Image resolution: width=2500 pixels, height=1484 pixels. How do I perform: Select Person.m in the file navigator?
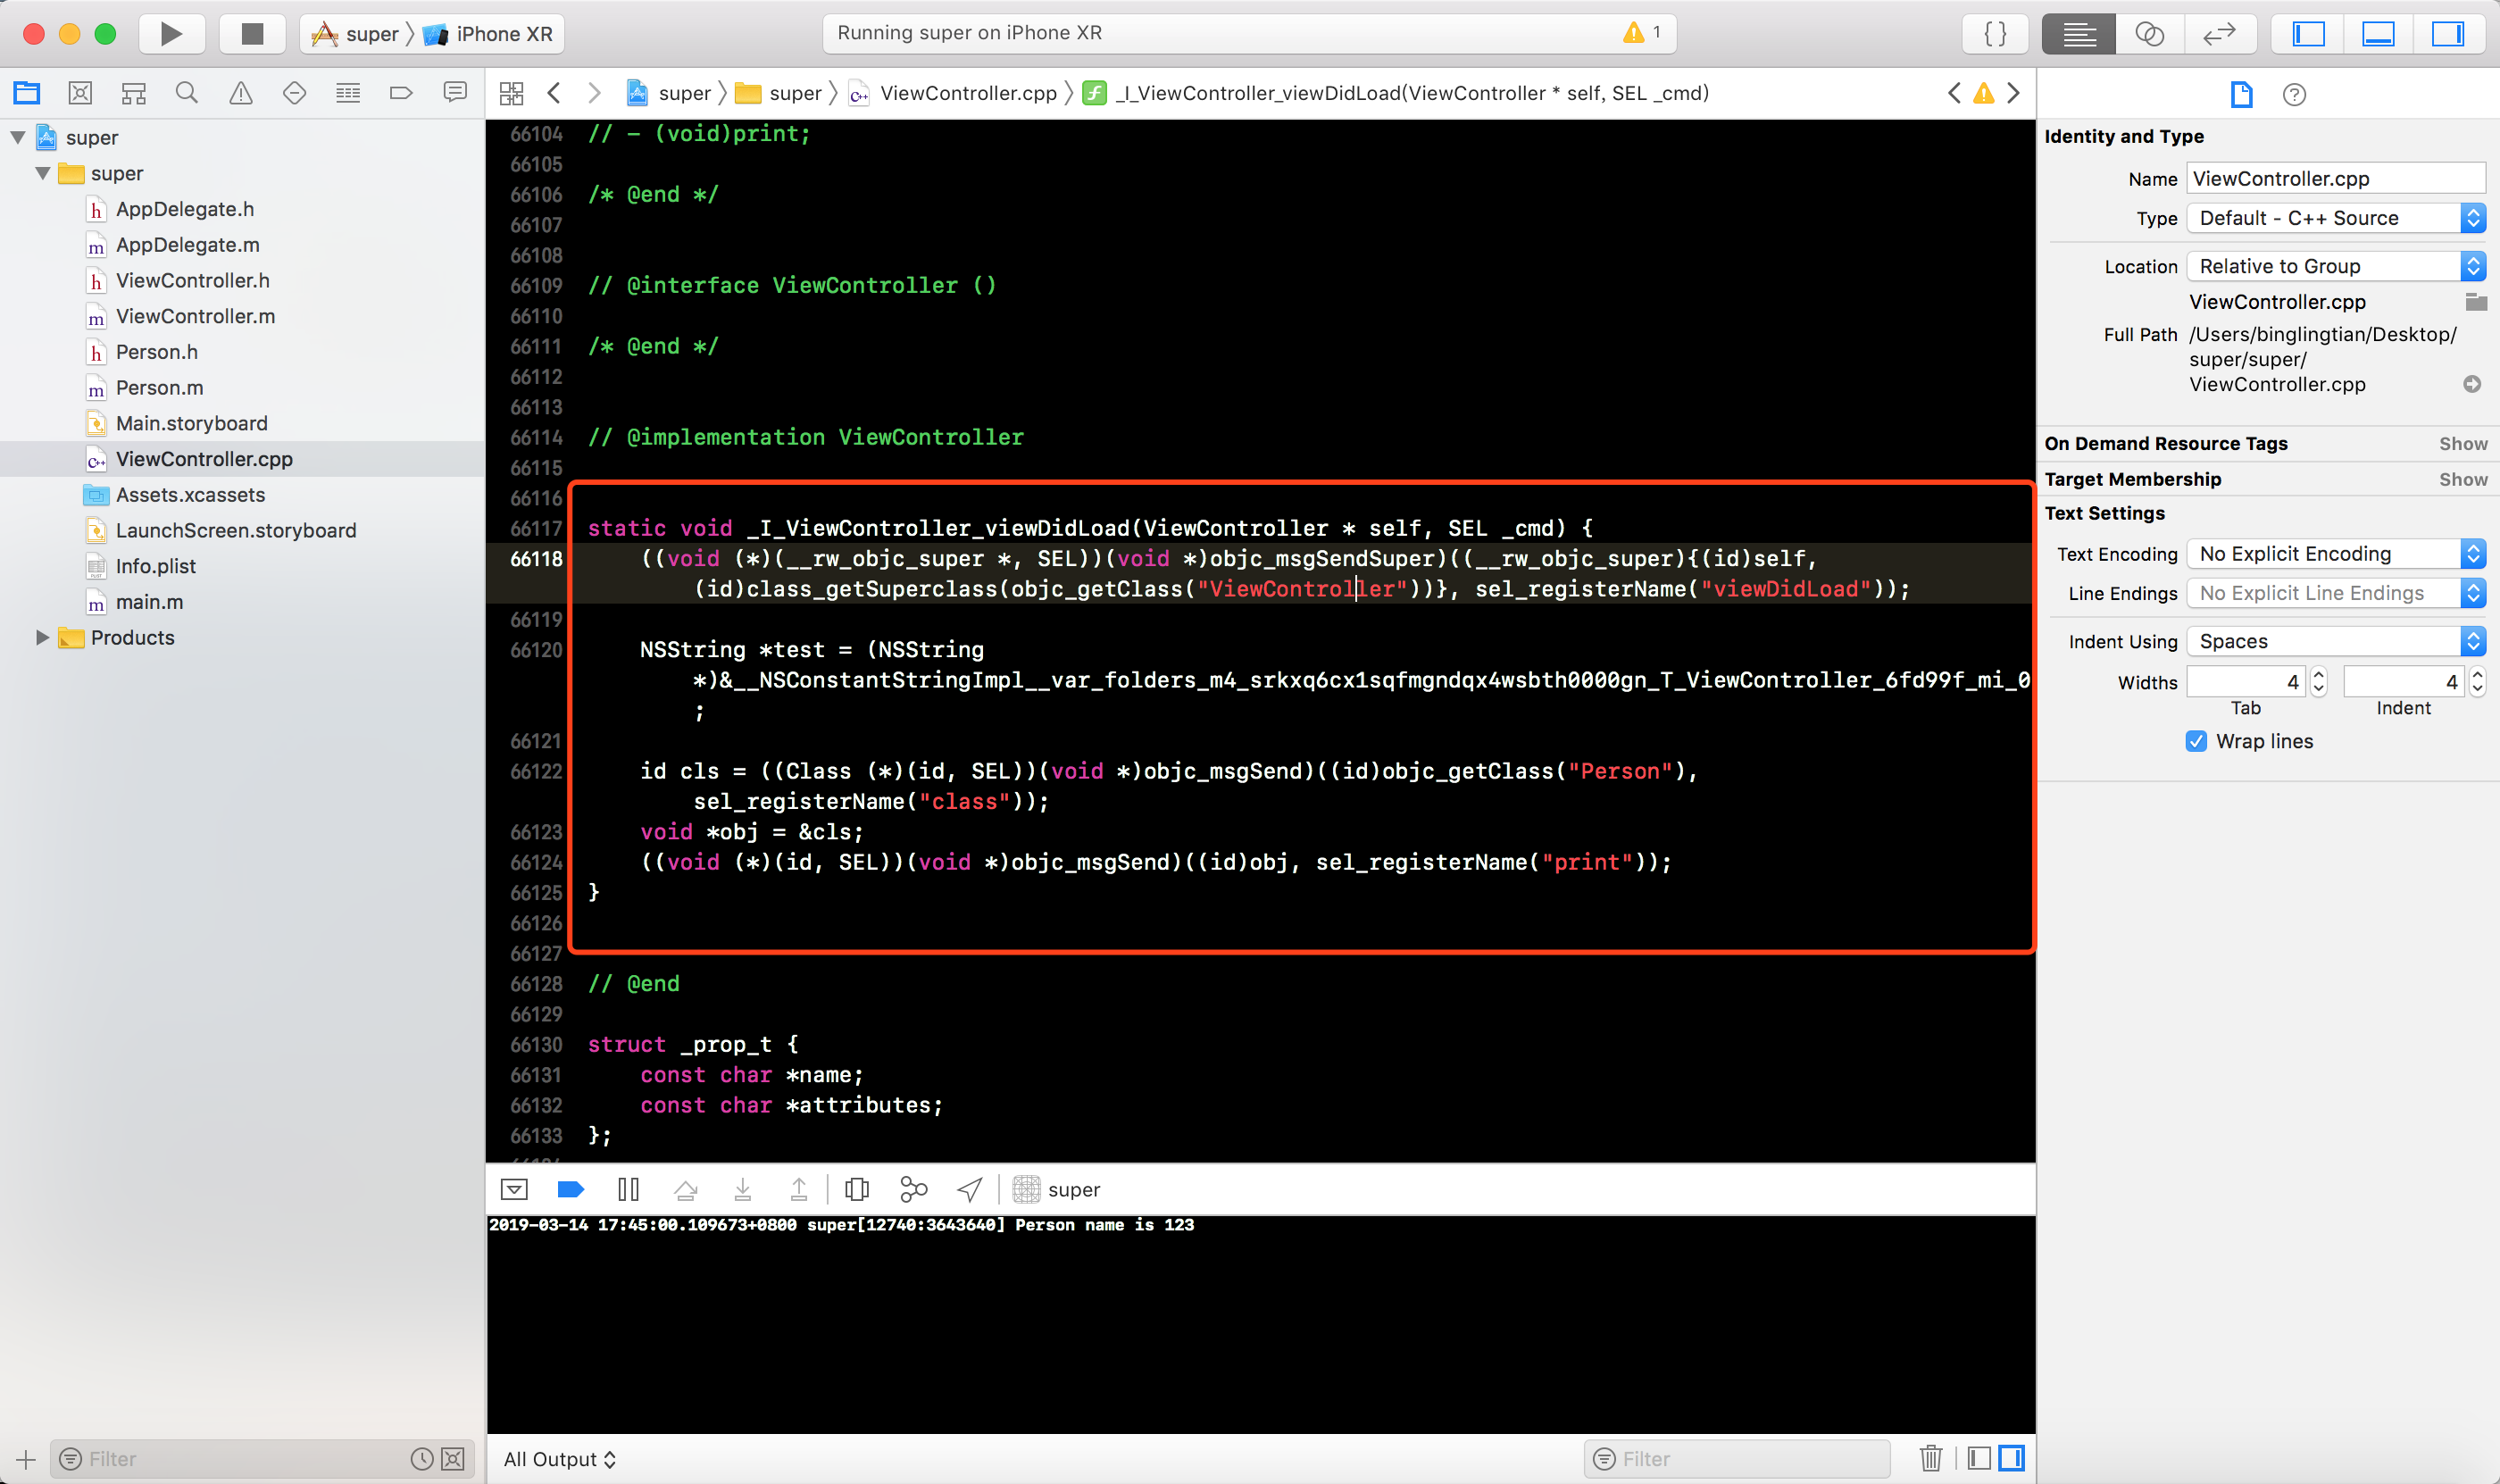159,388
